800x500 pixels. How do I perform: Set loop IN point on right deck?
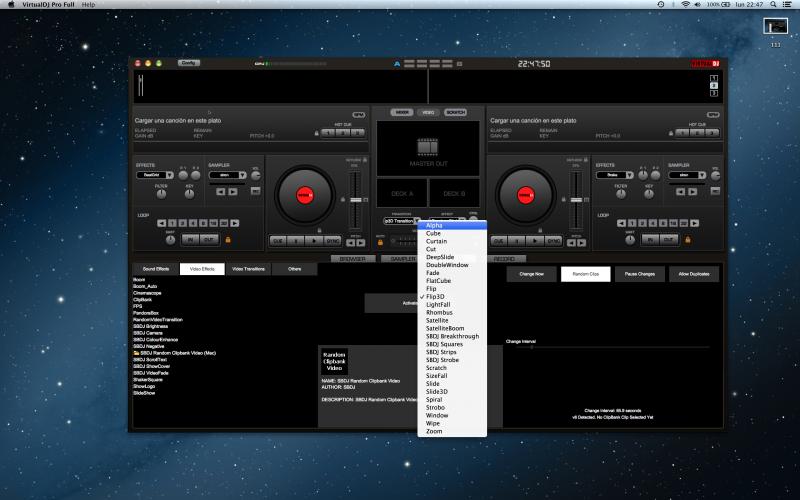pyautogui.click(x=650, y=239)
